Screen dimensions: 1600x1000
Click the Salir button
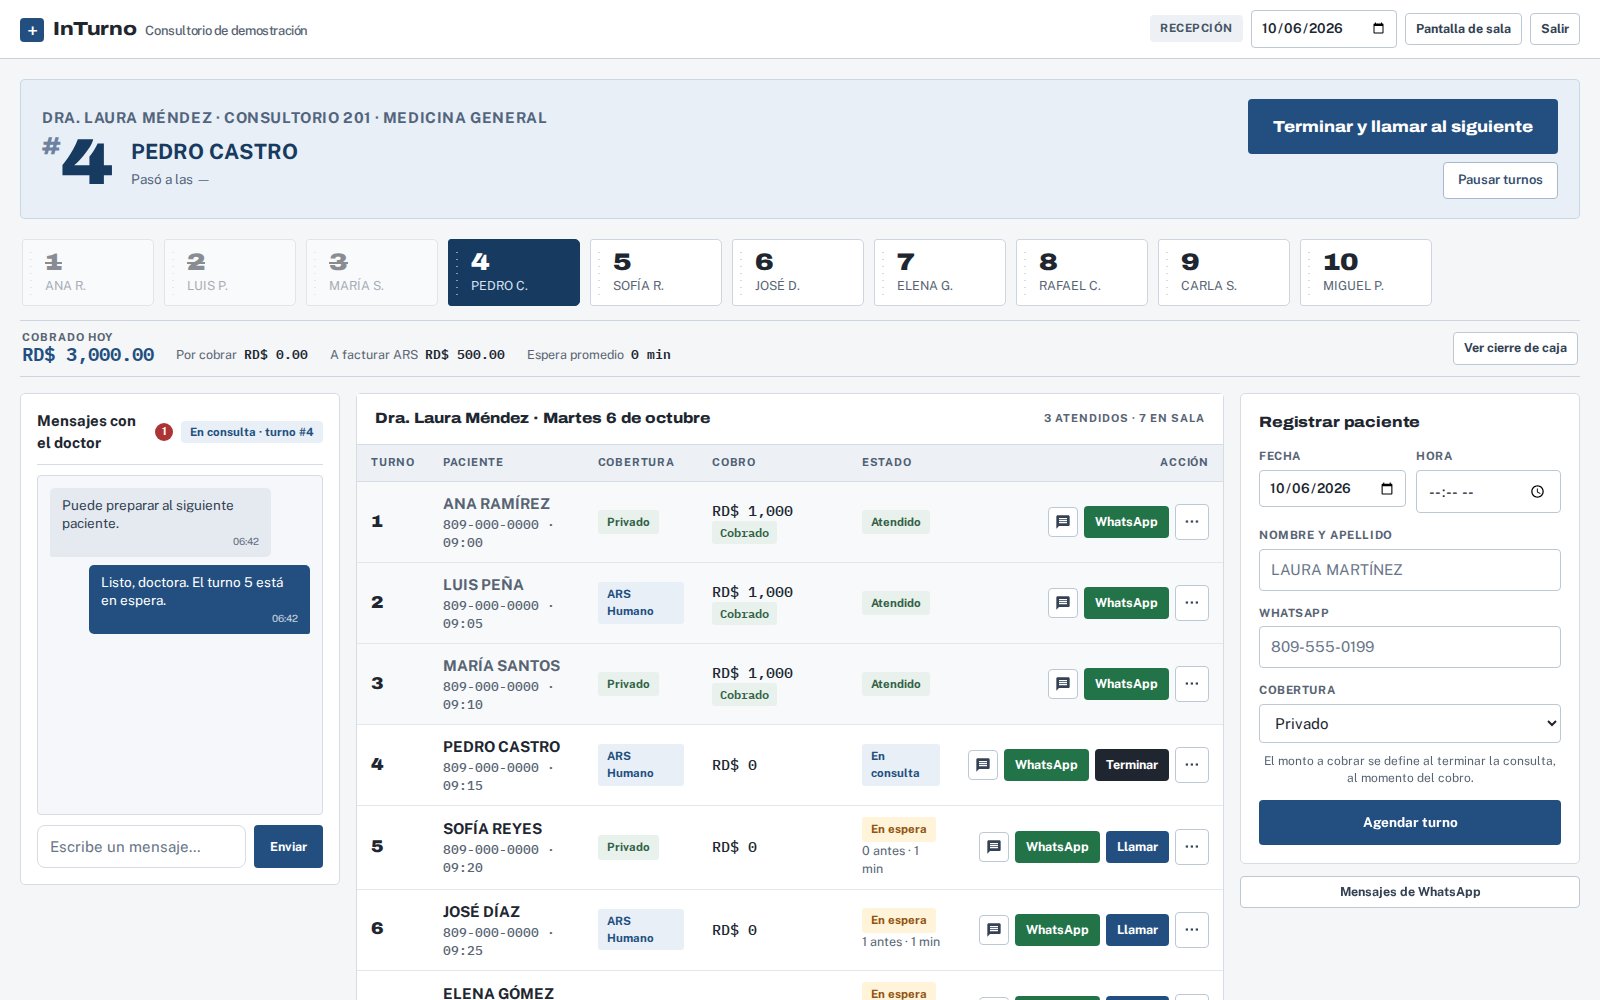click(1555, 29)
